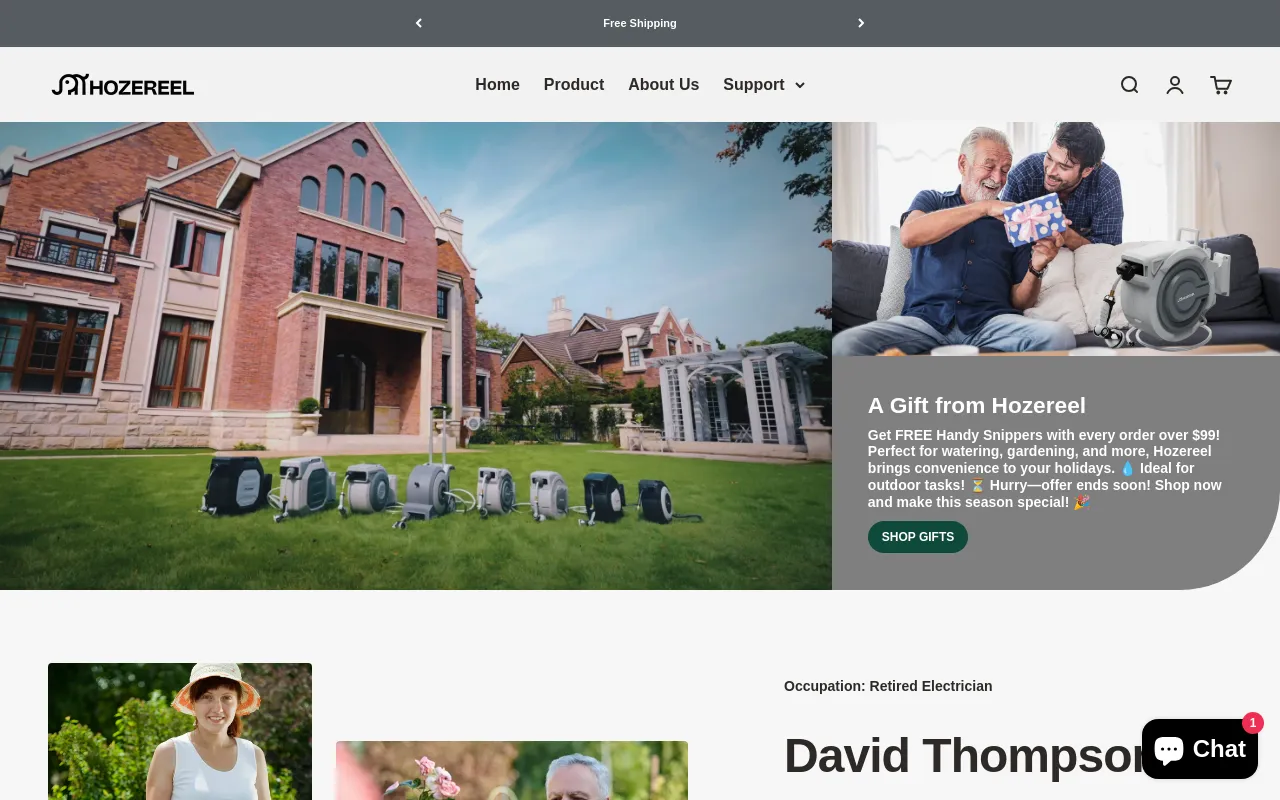Select the gift-giving men photo
The image size is (1280, 800).
(x=1055, y=238)
